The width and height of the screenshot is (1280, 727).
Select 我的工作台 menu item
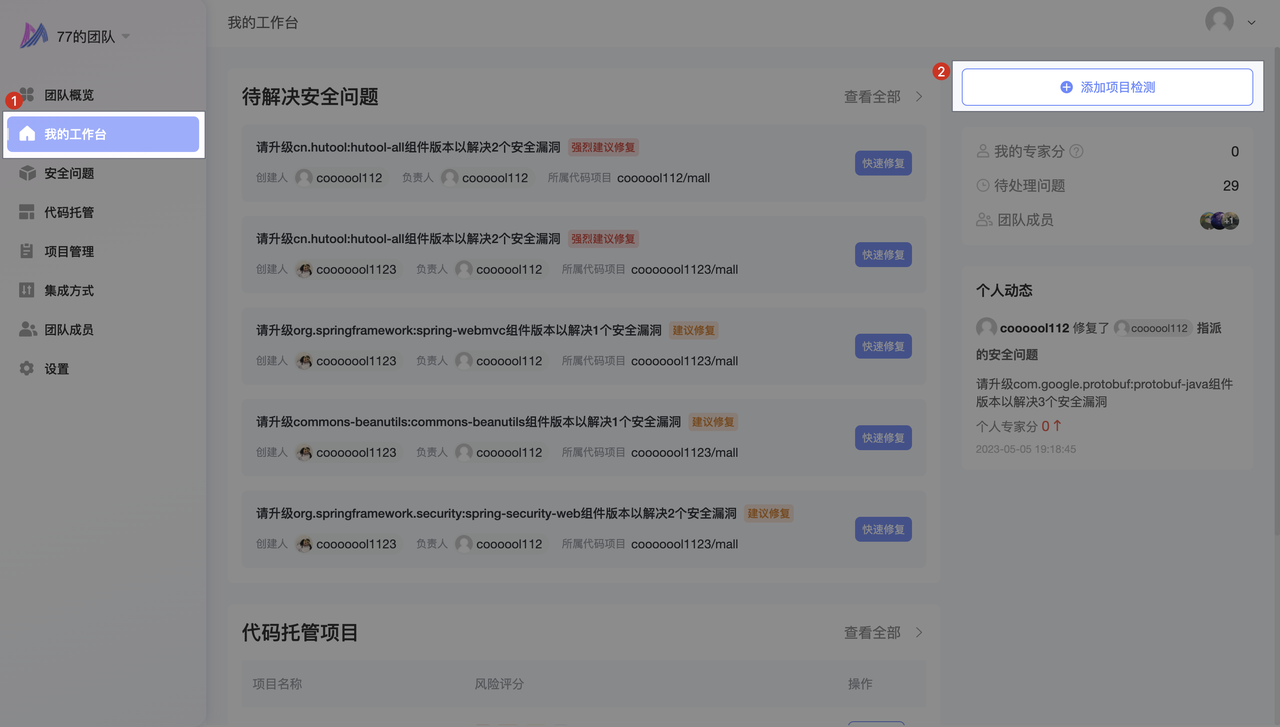[x=103, y=134]
